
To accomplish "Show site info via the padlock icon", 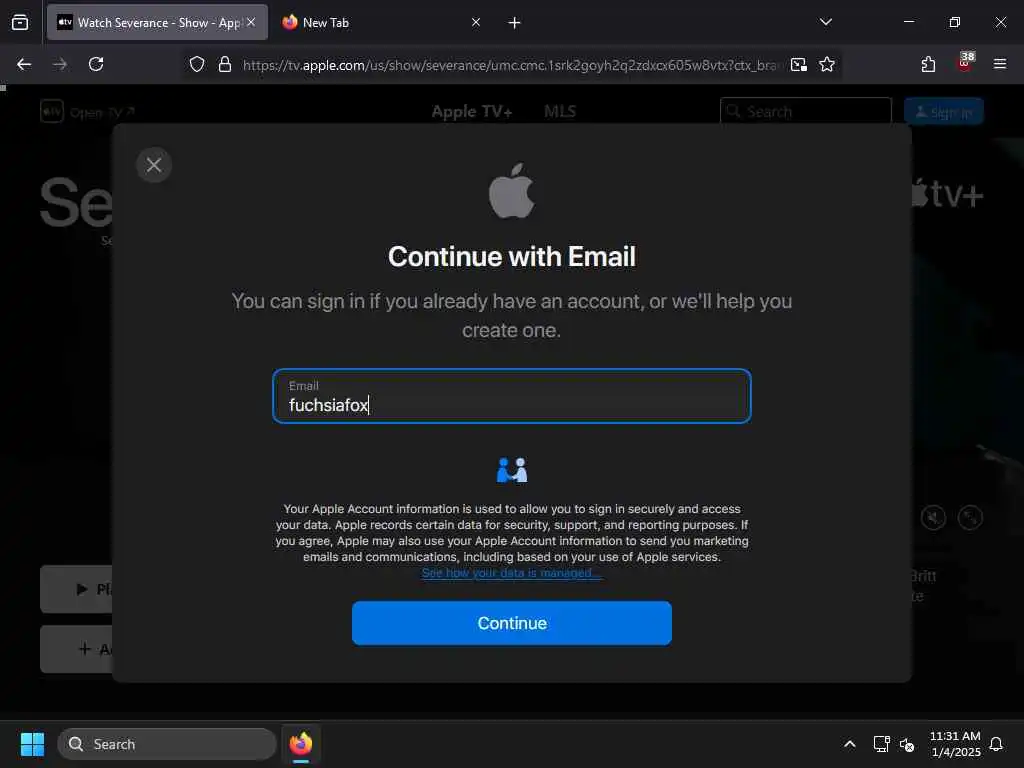I will click(x=225, y=64).
